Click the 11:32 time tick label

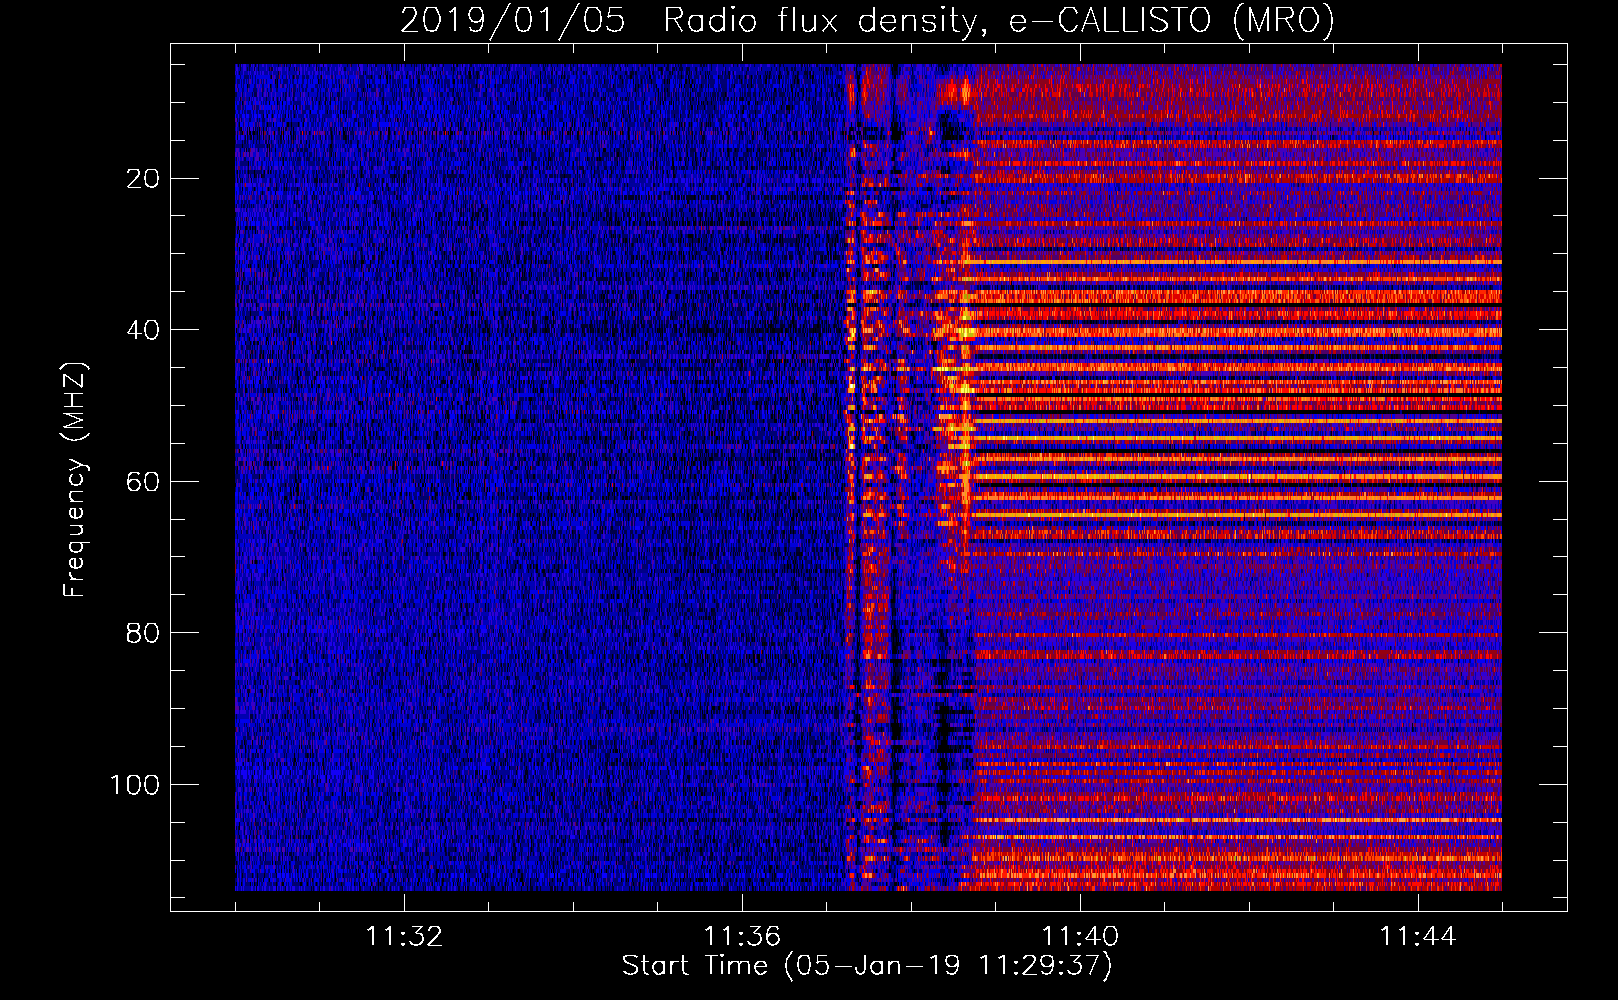coord(404,937)
